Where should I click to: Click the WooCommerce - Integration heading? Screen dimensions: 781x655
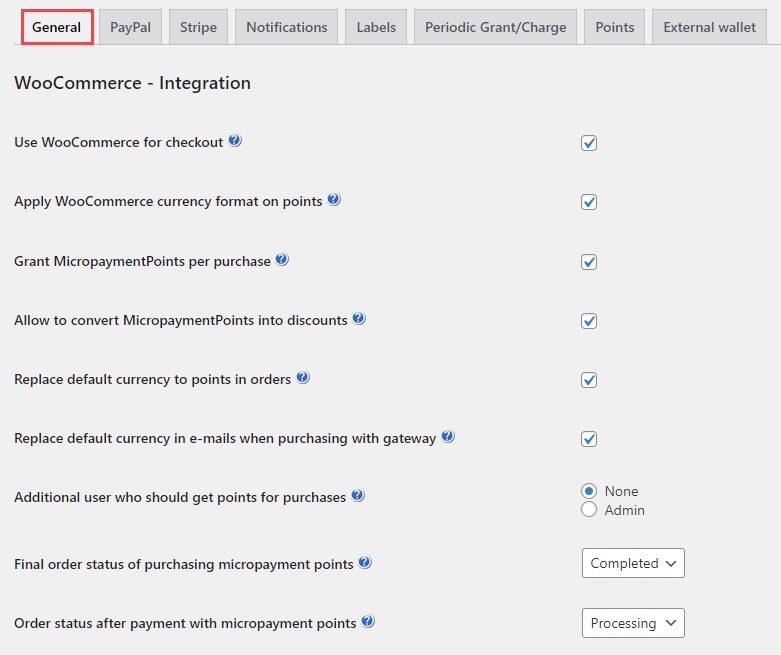pos(132,83)
